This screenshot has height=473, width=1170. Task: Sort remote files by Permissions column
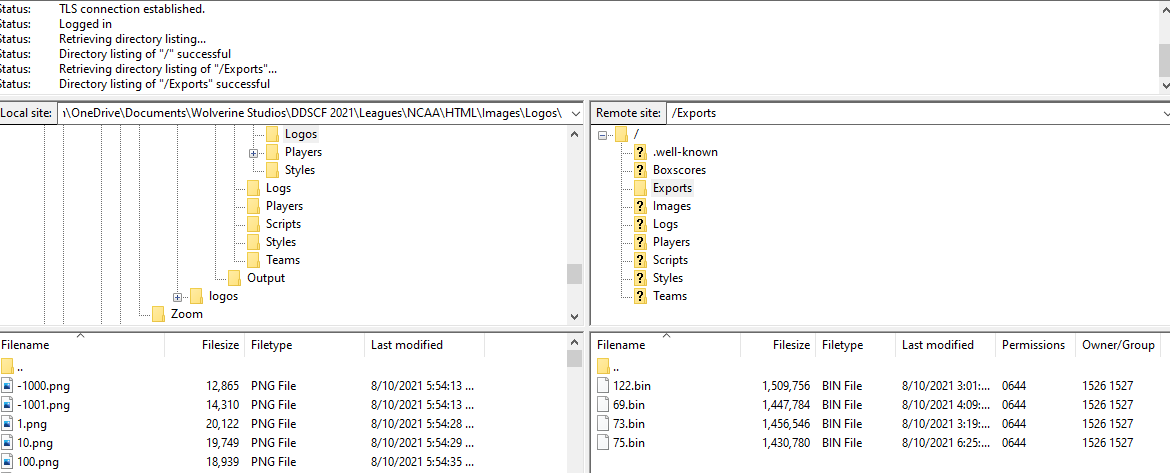1036,345
